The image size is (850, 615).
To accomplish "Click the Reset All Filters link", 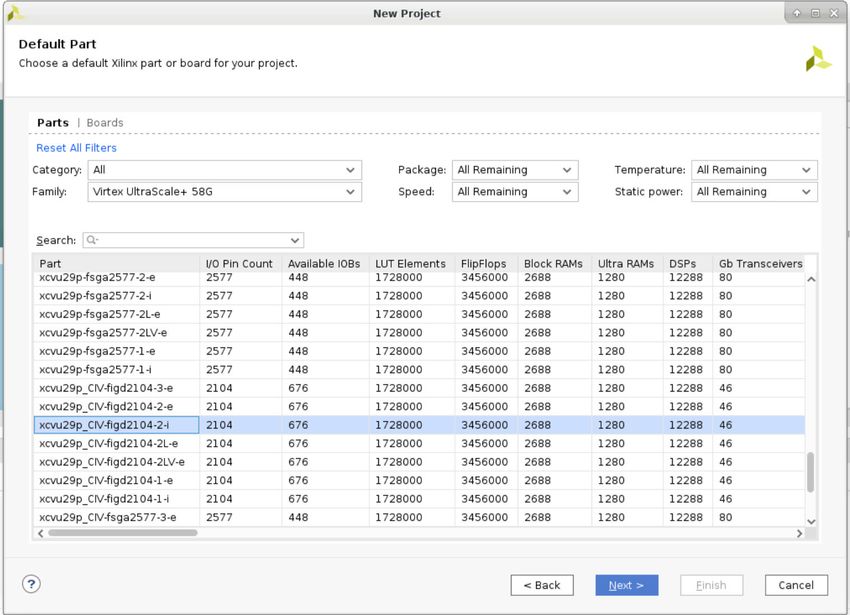I will pos(76,148).
